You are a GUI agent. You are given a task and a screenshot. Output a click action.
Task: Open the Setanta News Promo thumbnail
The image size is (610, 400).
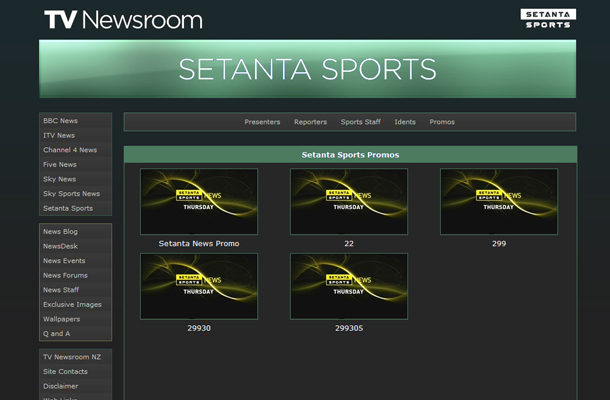coord(199,202)
